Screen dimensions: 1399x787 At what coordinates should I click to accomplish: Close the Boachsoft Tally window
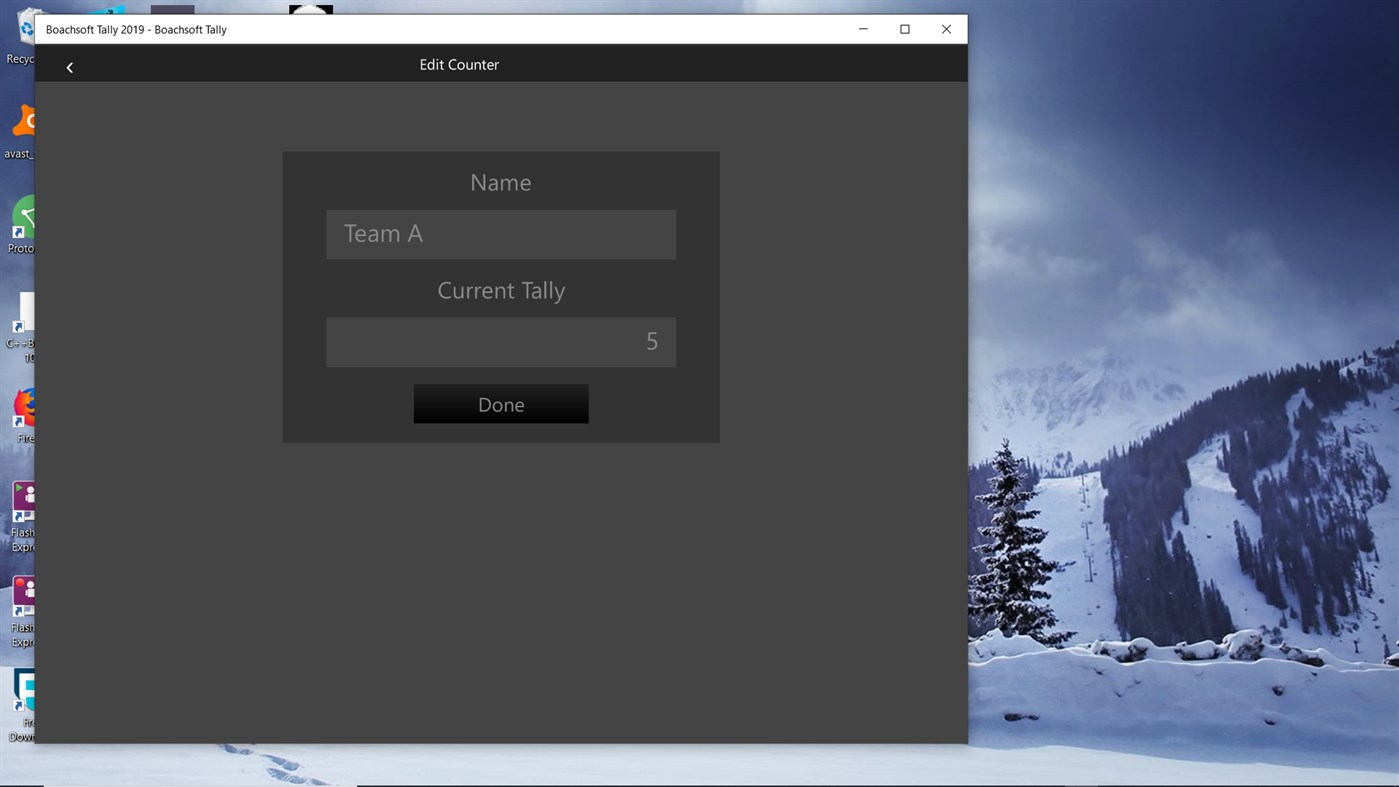coord(945,29)
